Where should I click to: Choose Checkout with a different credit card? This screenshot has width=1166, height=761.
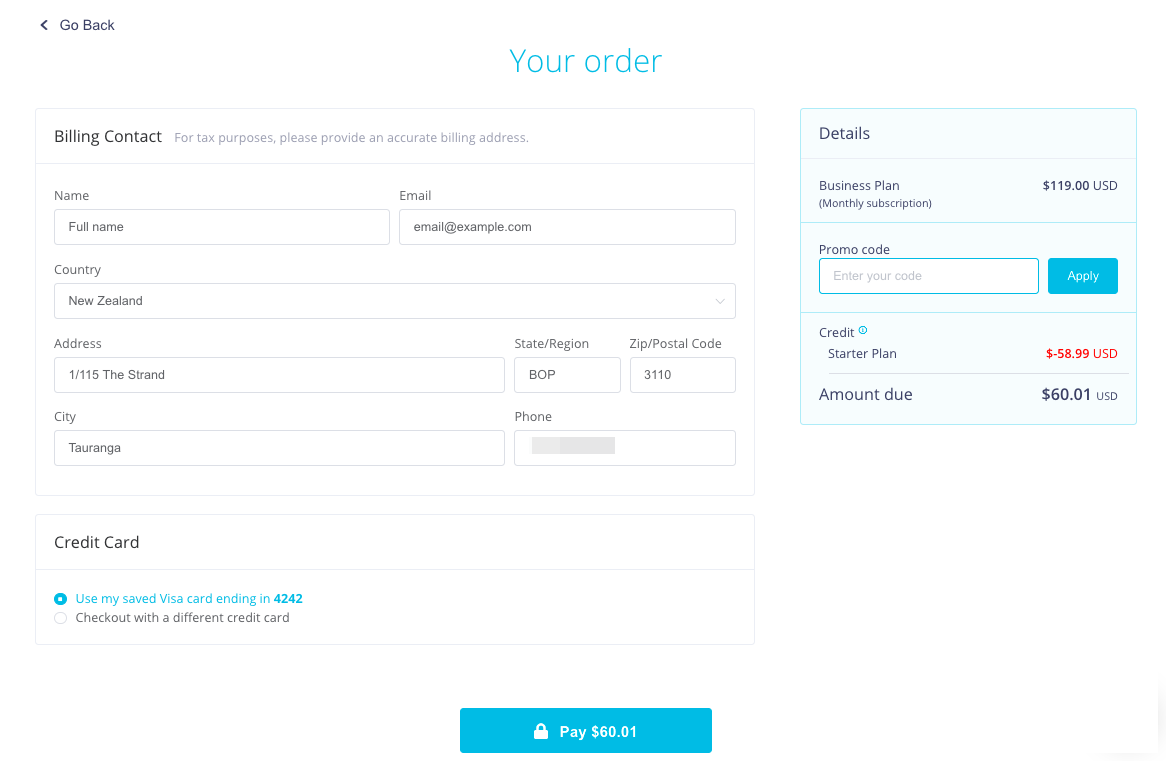(x=61, y=618)
